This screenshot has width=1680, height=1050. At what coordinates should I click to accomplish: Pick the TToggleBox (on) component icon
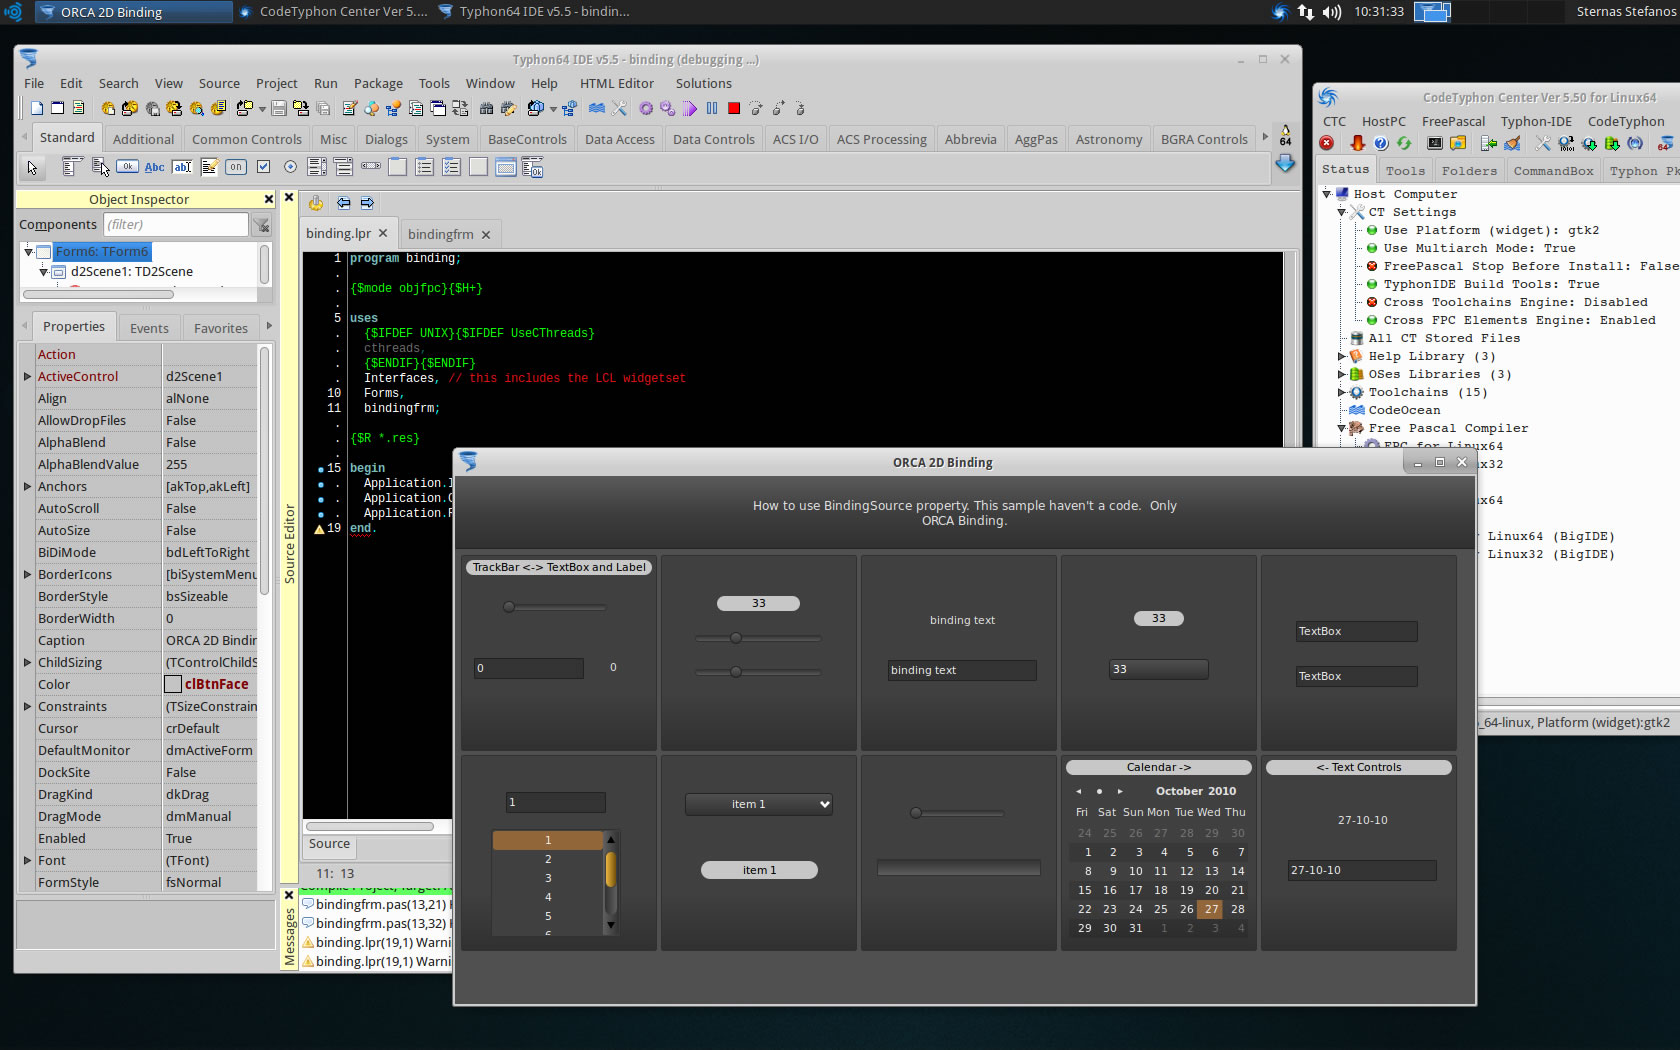tap(236, 167)
